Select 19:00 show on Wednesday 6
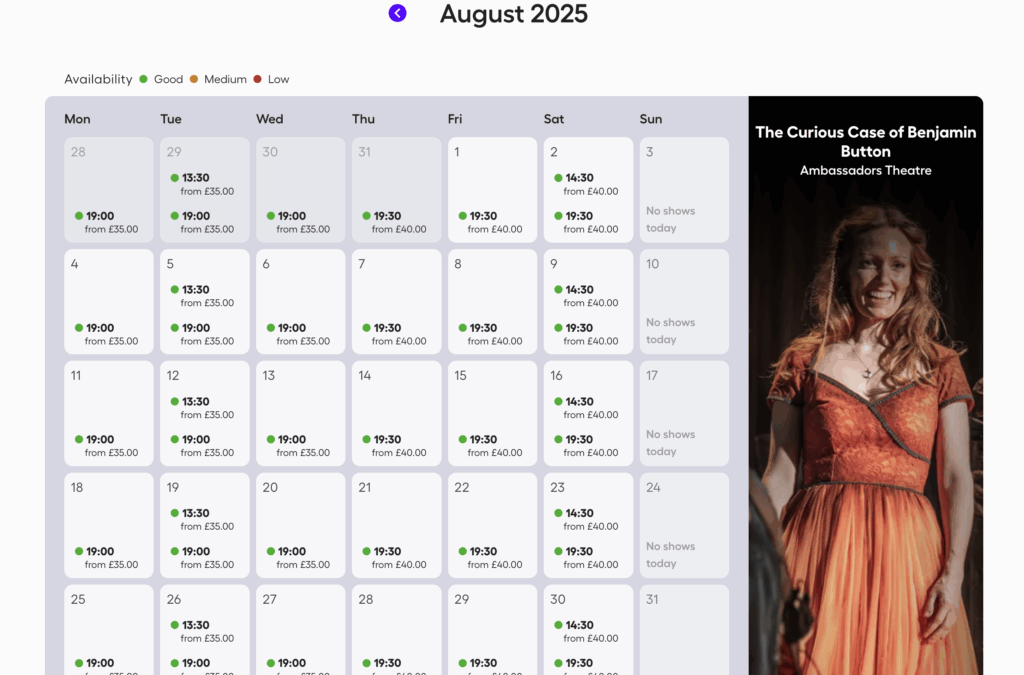The width and height of the screenshot is (1024, 675). click(298, 334)
